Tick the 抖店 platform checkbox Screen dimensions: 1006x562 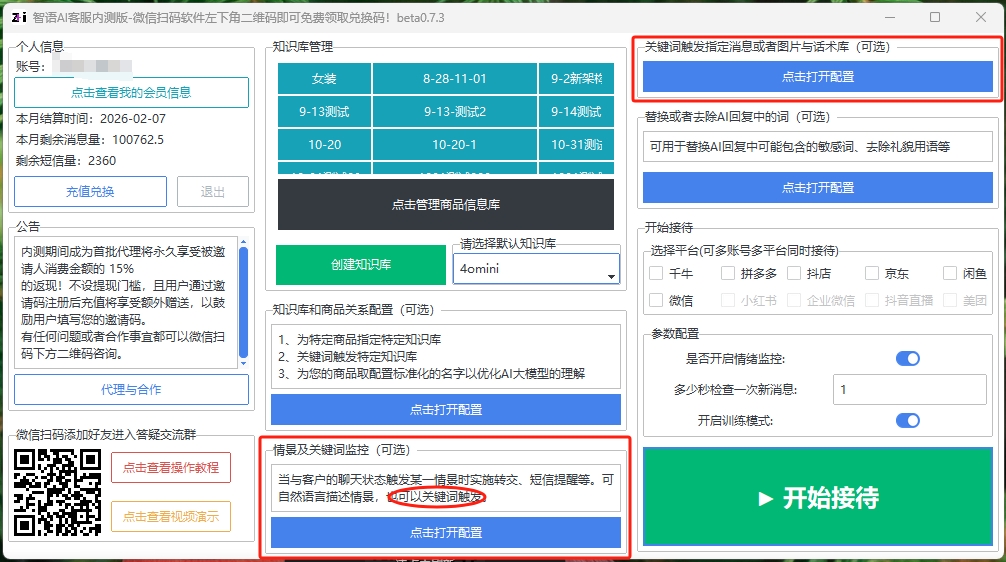point(794,273)
